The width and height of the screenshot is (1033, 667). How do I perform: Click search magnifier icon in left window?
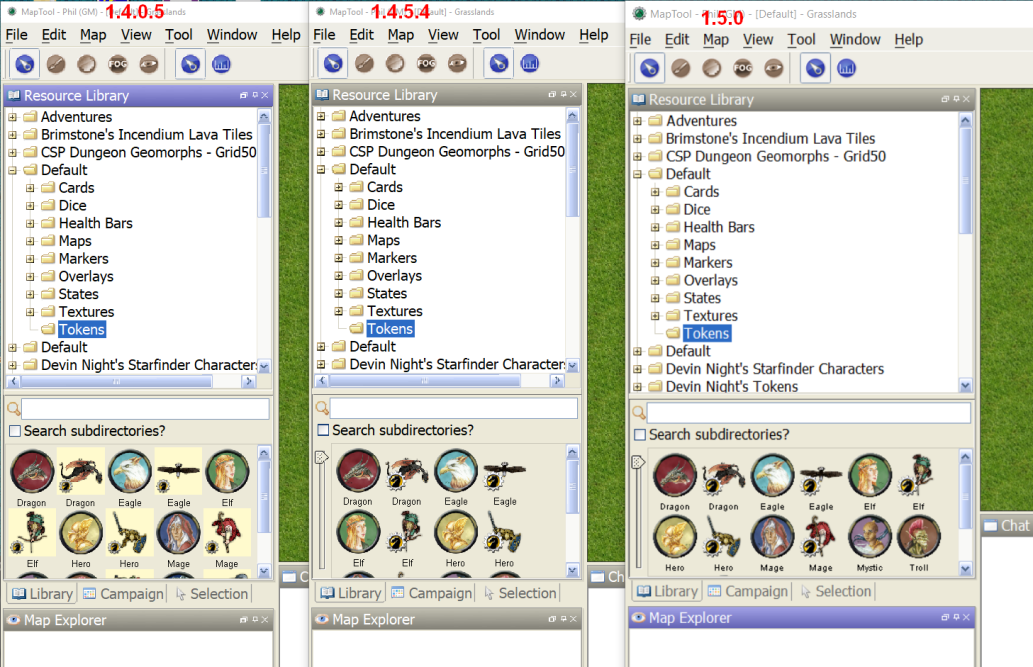[x=13, y=409]
